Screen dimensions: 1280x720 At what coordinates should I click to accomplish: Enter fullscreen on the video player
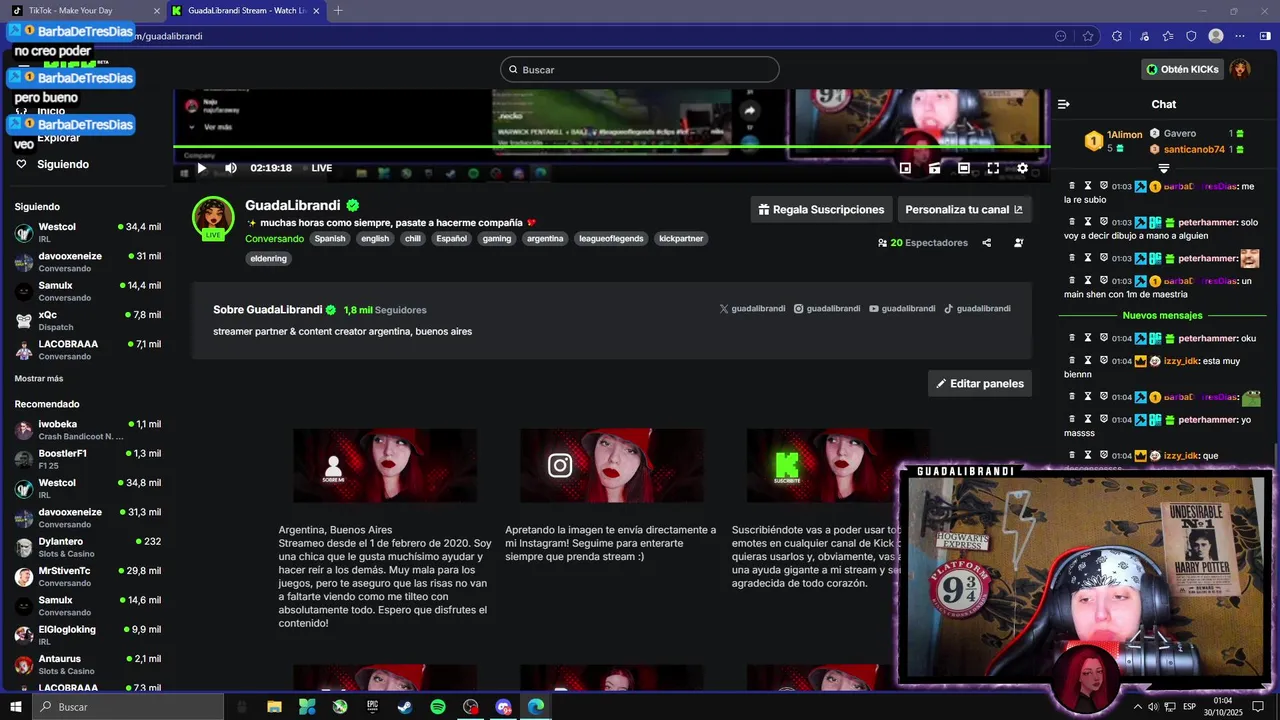tap(993, 168)
